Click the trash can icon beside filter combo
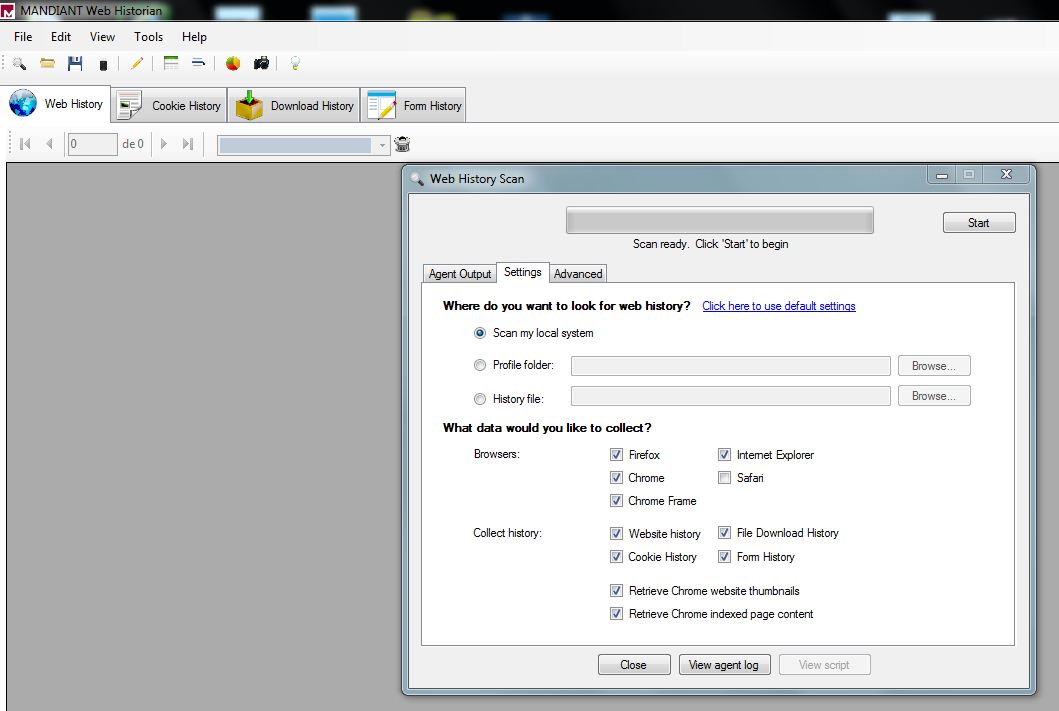This screenshot has width=1059, height=711. [403, 144]
